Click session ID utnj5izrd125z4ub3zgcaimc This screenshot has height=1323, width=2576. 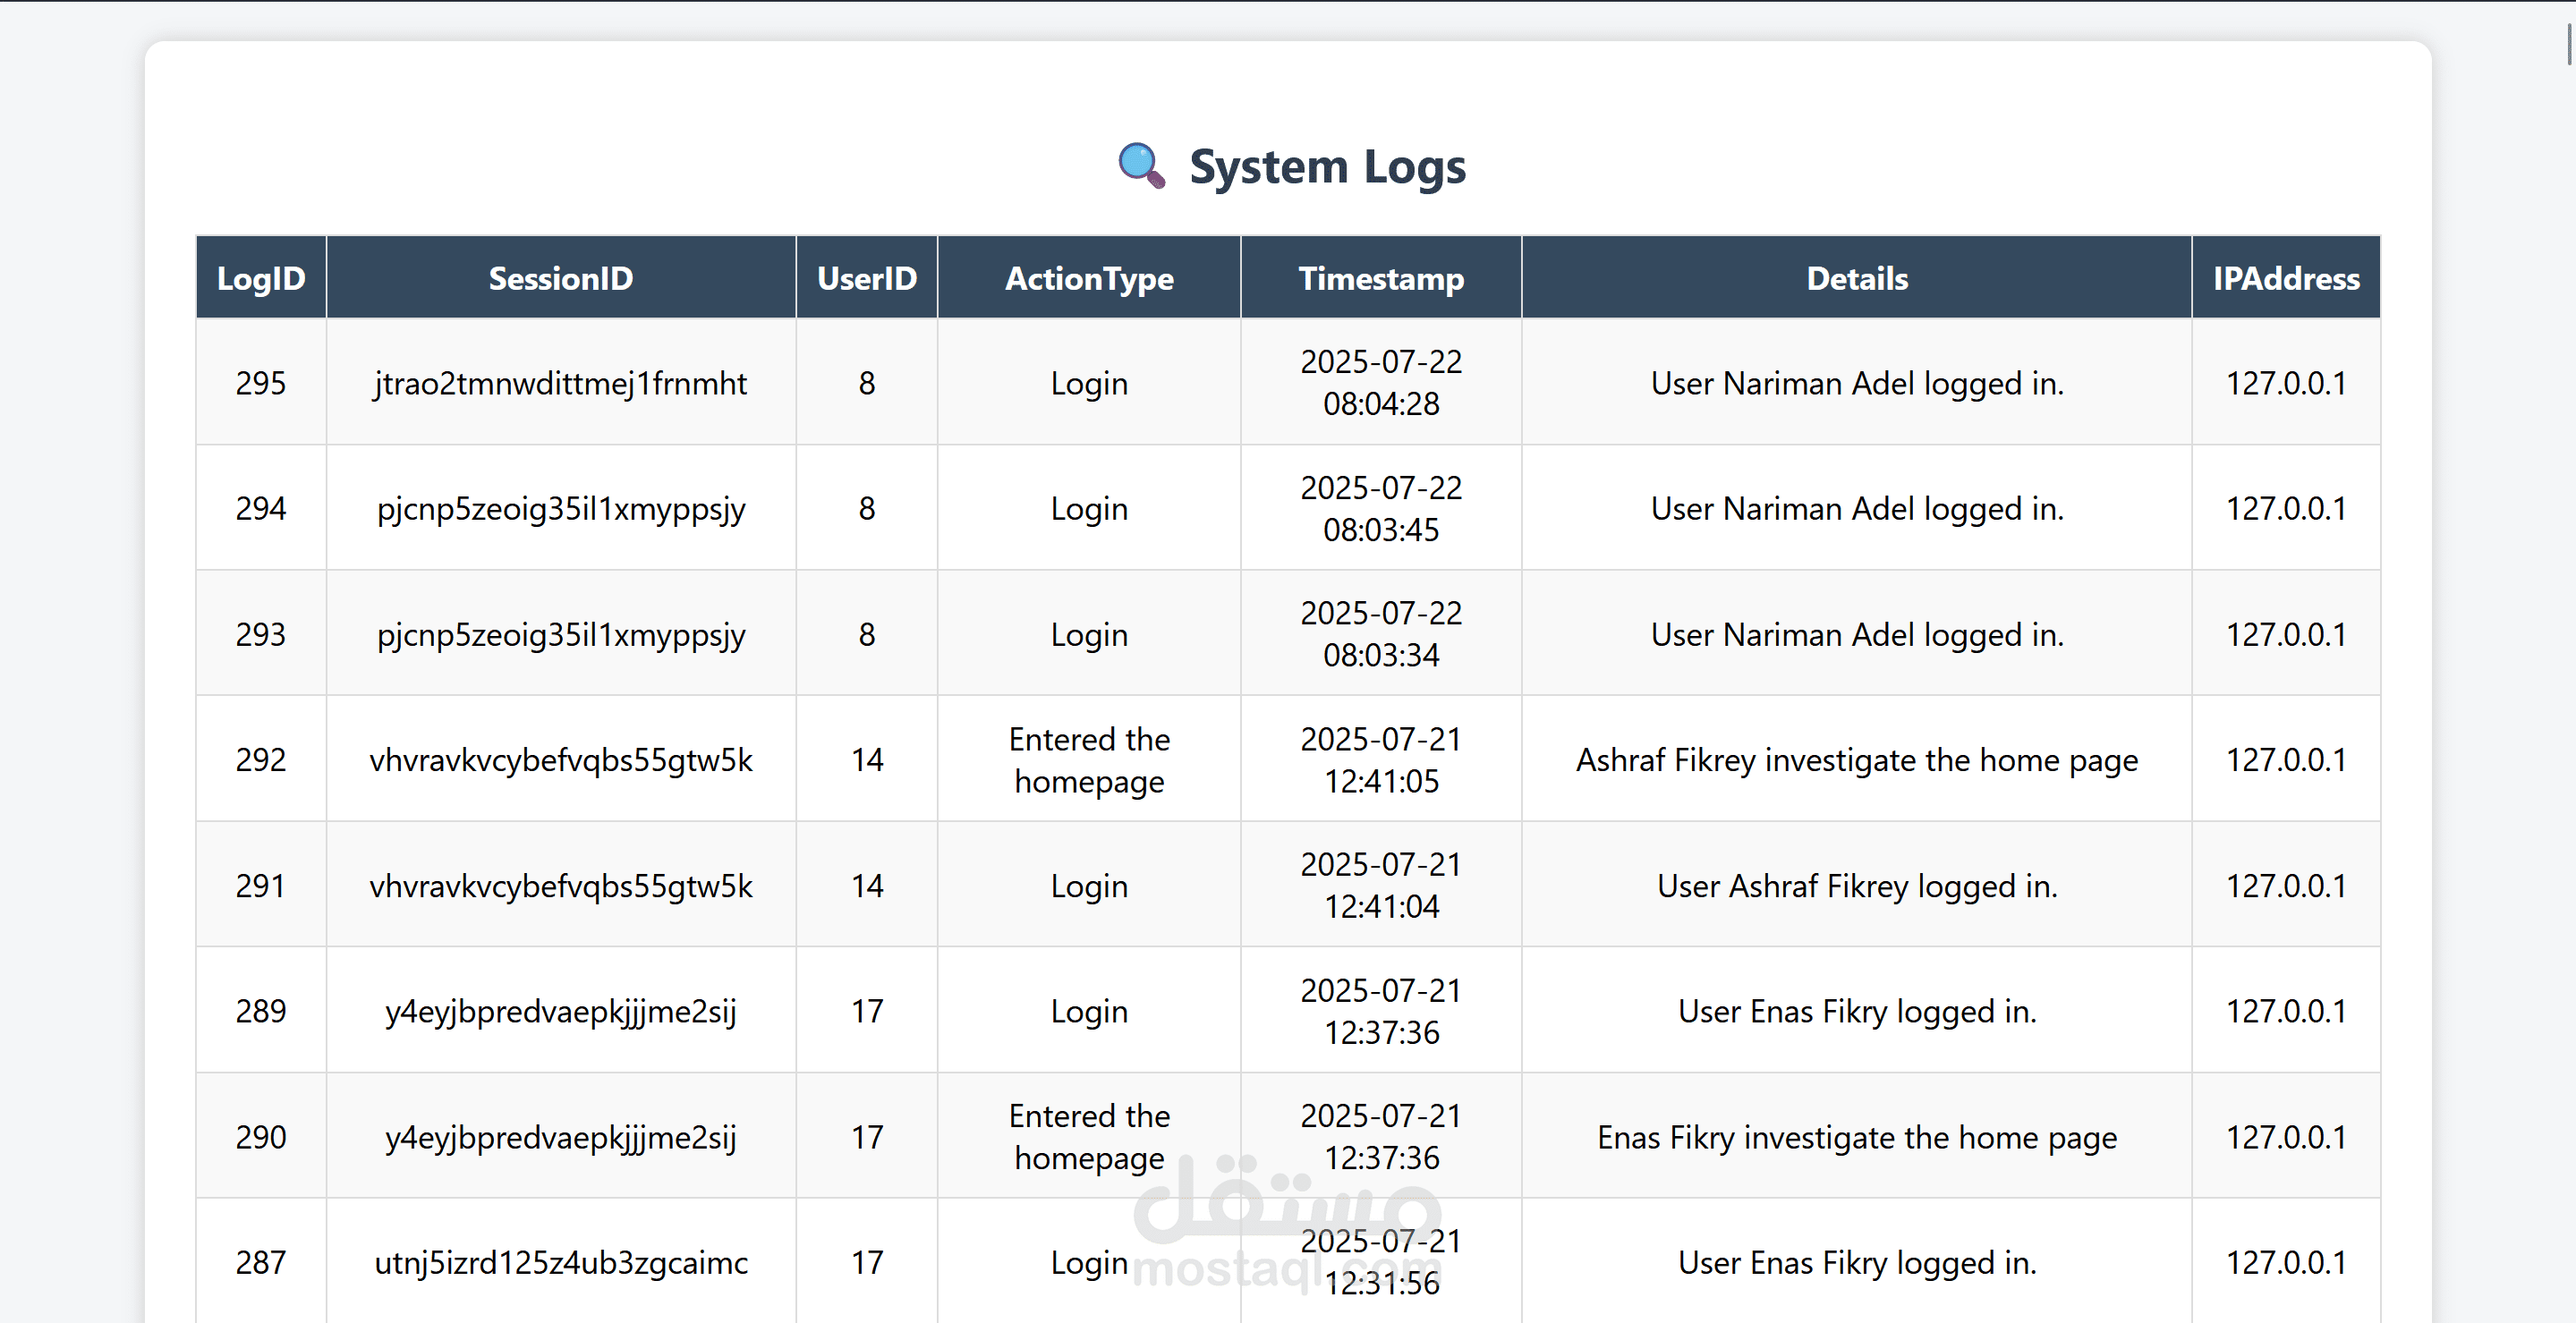(x=561, y=1263)
